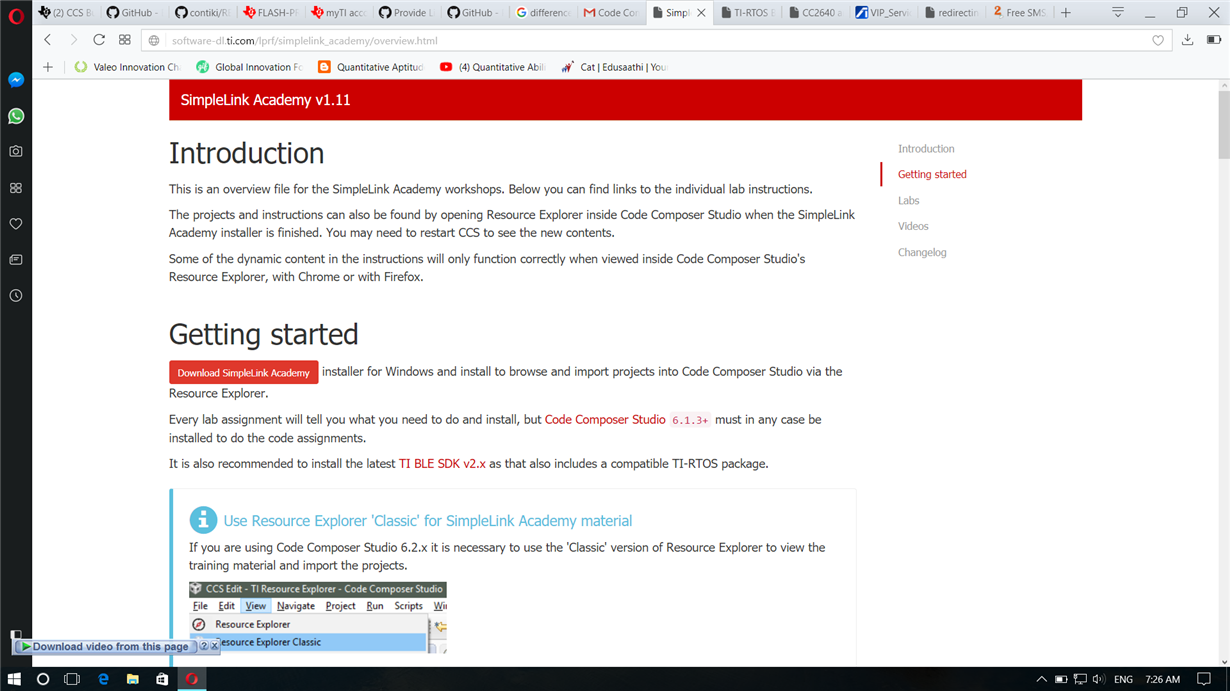Open Global Innovation Fc bookmark
Screen dimensions: 1230x691
pyautogui.click(x=249, y=67)
